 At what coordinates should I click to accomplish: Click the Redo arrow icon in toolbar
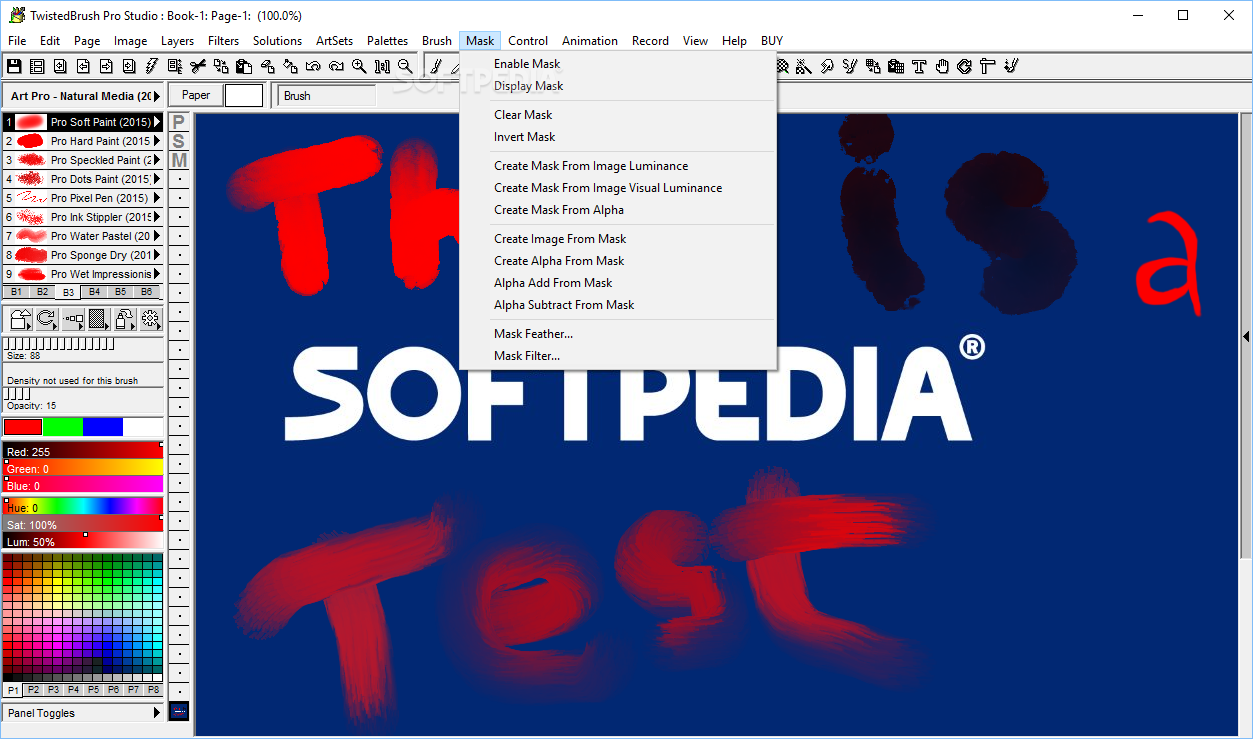click(336, 66)
